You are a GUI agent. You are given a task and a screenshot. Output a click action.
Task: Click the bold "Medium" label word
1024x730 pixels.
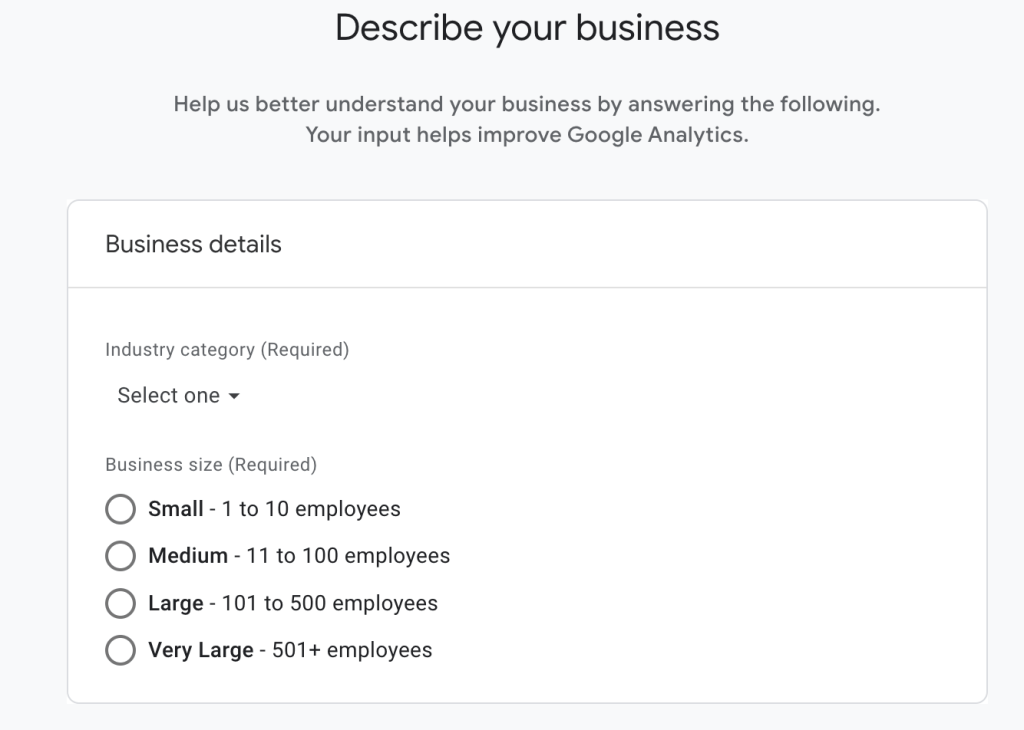click(188, 556)
